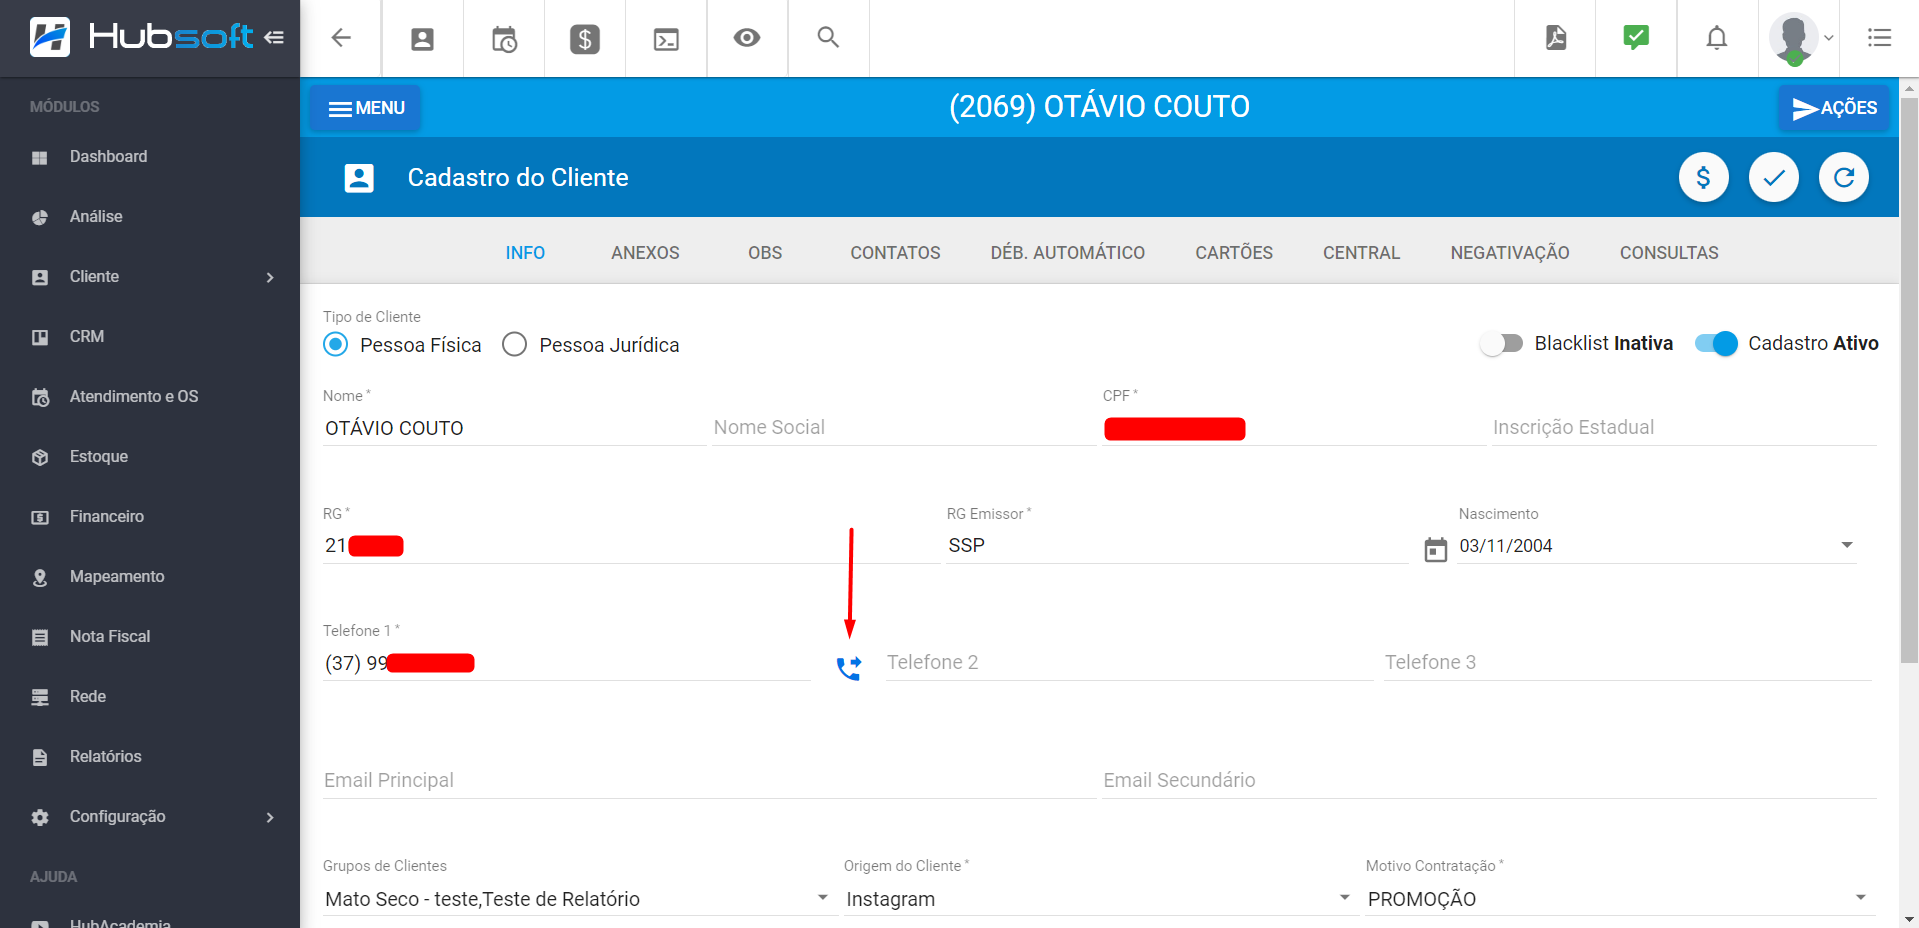Open the AÇÕES button
The width and height of the screenshot is (1919, 928).
pyautogui.click(x=1834, y=108)
